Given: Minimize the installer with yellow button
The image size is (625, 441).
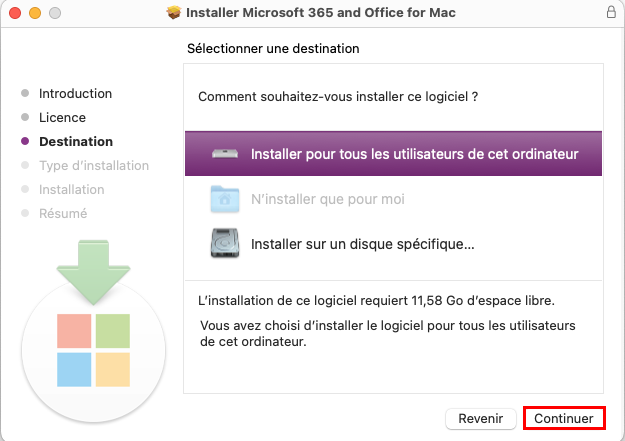Looking at the screenshot, I should coord(35,13).
